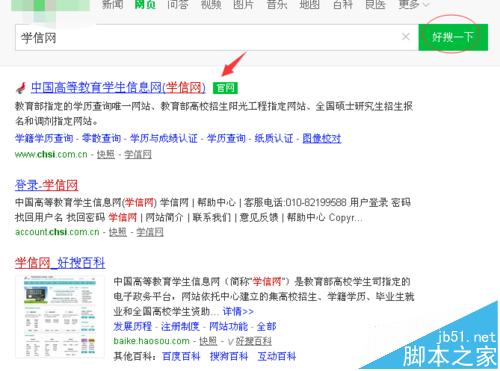500x371 pixels.
Task: Open the 学信网_好搜百科 result
Action: point(60,263)
